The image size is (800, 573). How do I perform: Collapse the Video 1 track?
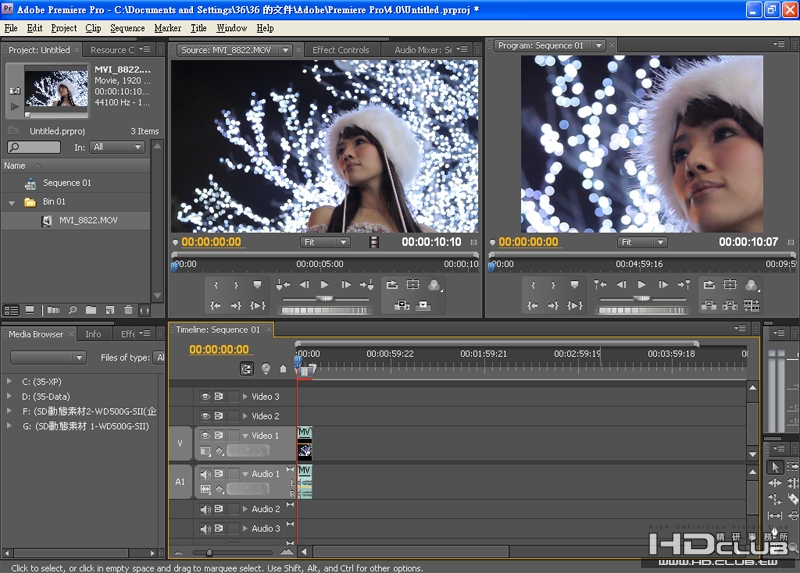pos(245,436)
